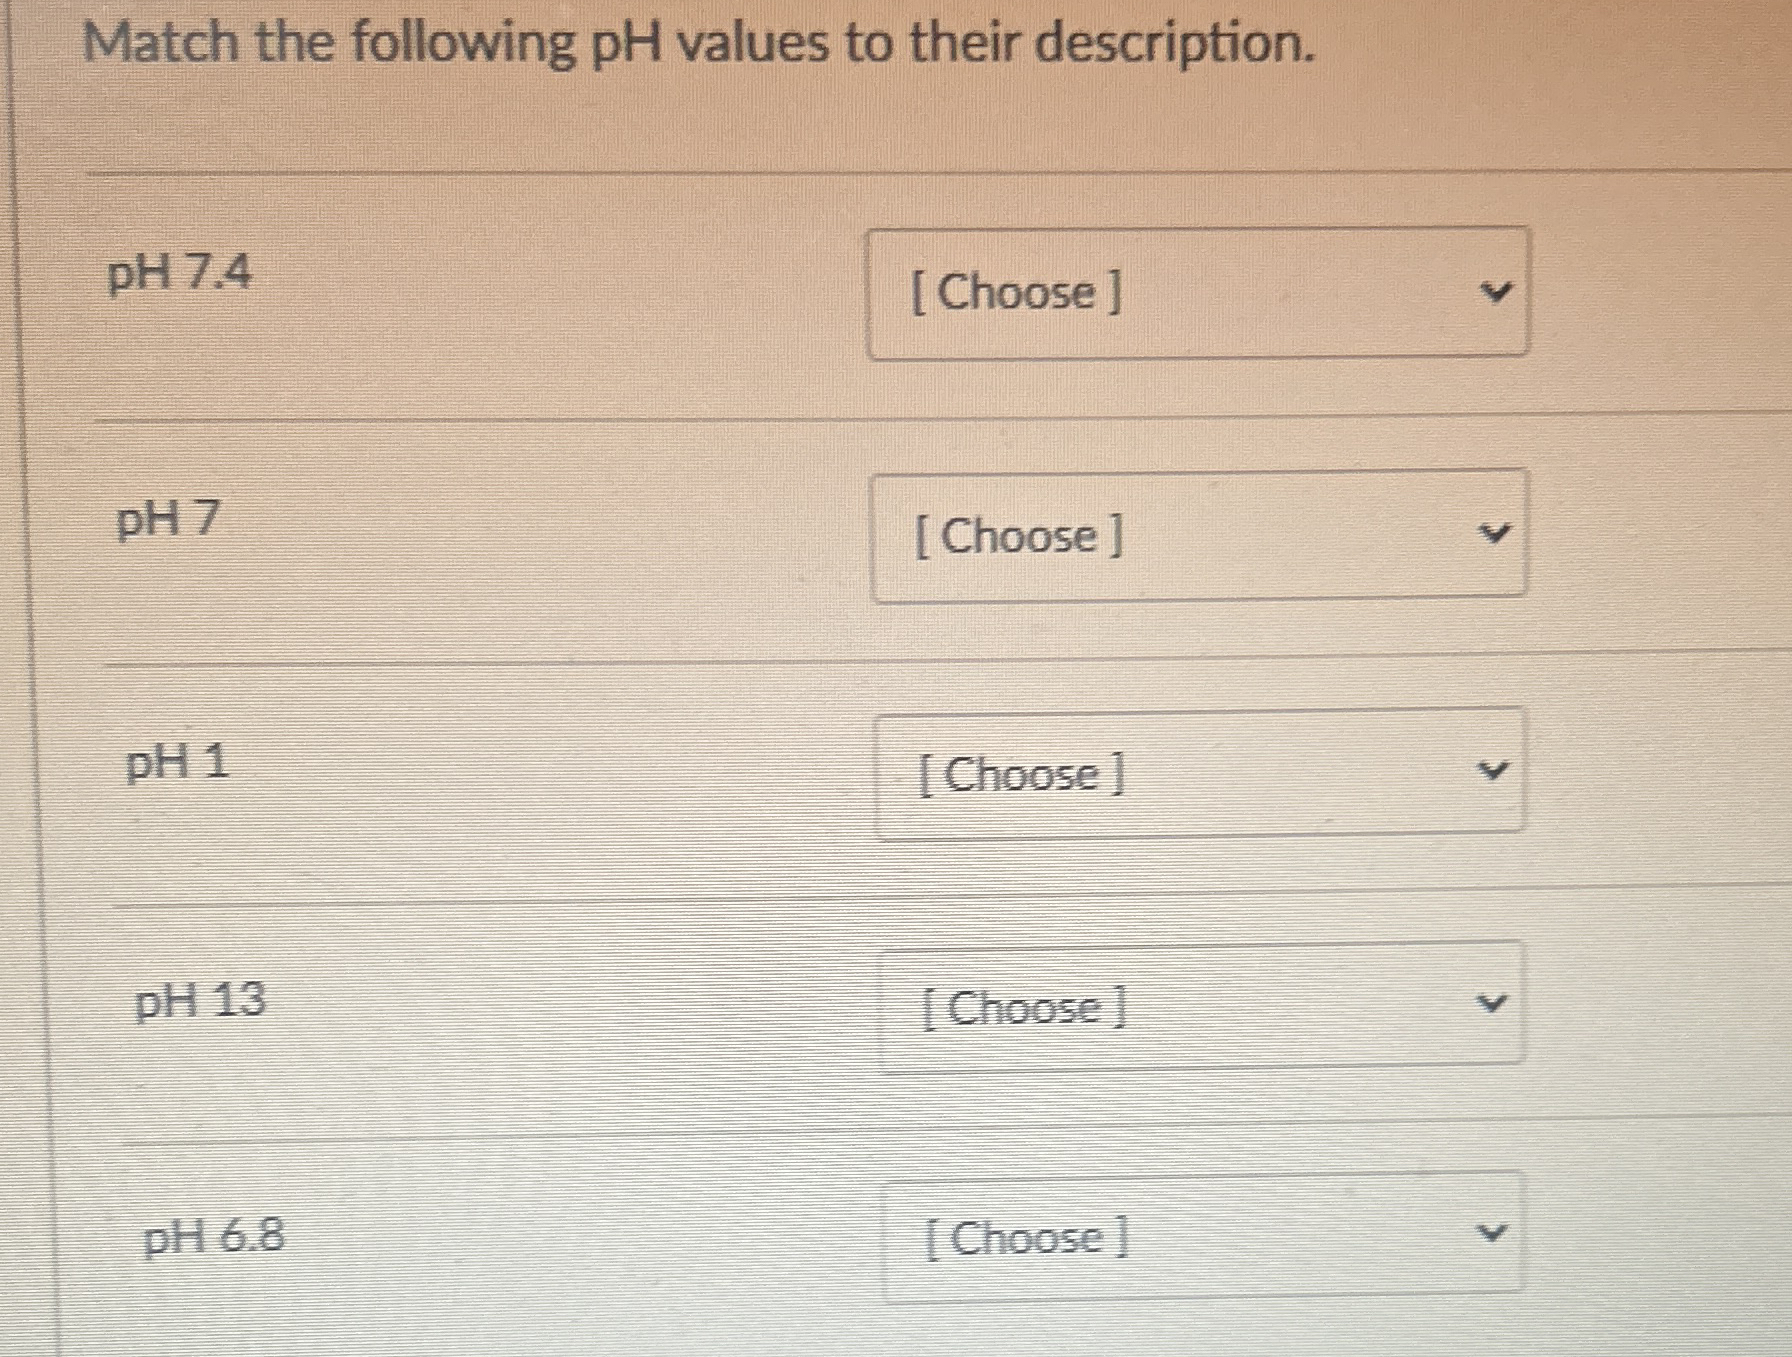Expand the chevron arrow beside pH 1's dropdown
This screenshot has width=1792, height=1357.
pyautogui.click(x=1492, y=771)
